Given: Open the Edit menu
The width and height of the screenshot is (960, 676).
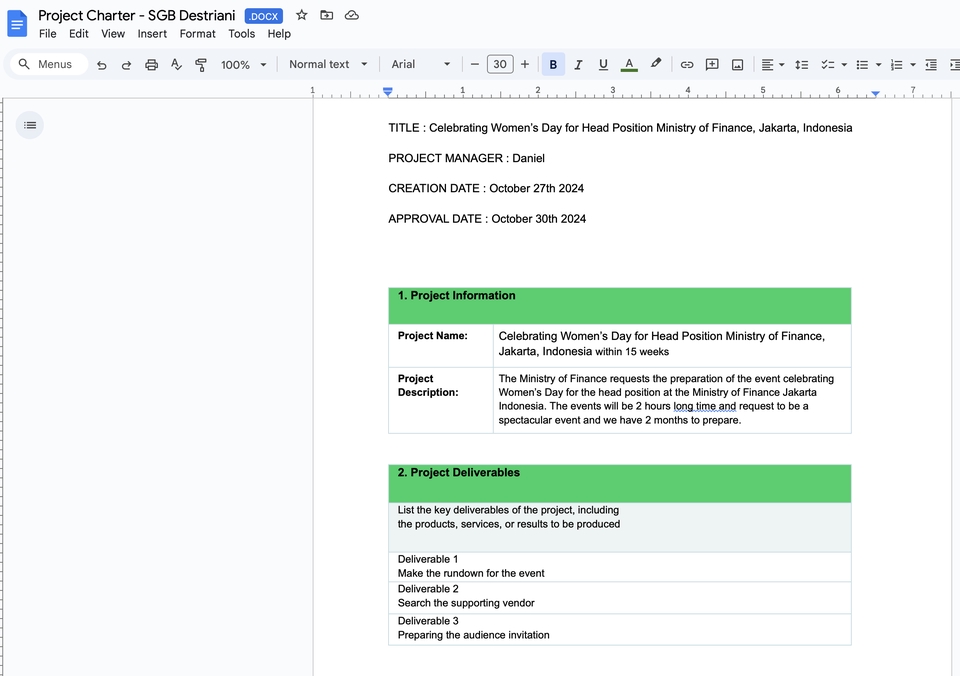Looking at the screenshot, I should 78,34.
